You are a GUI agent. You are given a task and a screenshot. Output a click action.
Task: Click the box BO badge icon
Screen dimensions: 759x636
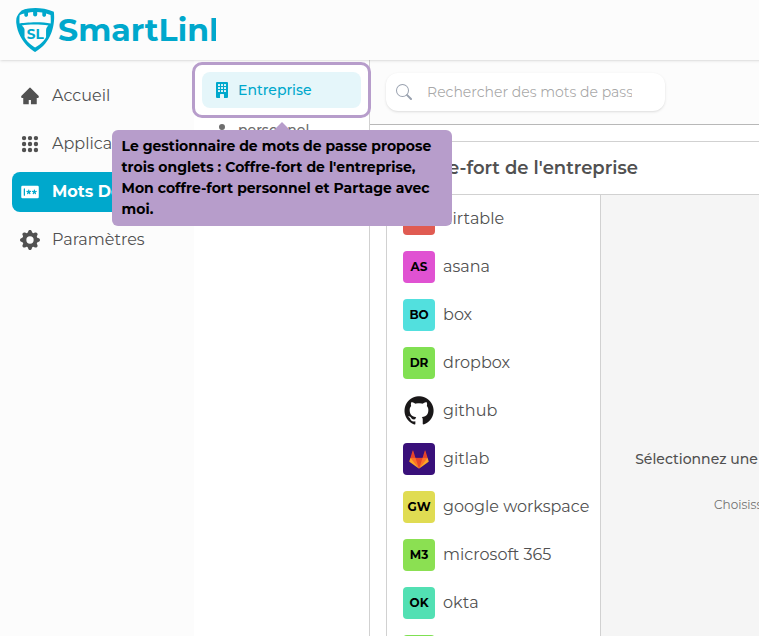pyautogui.click(x=419, y=315)
